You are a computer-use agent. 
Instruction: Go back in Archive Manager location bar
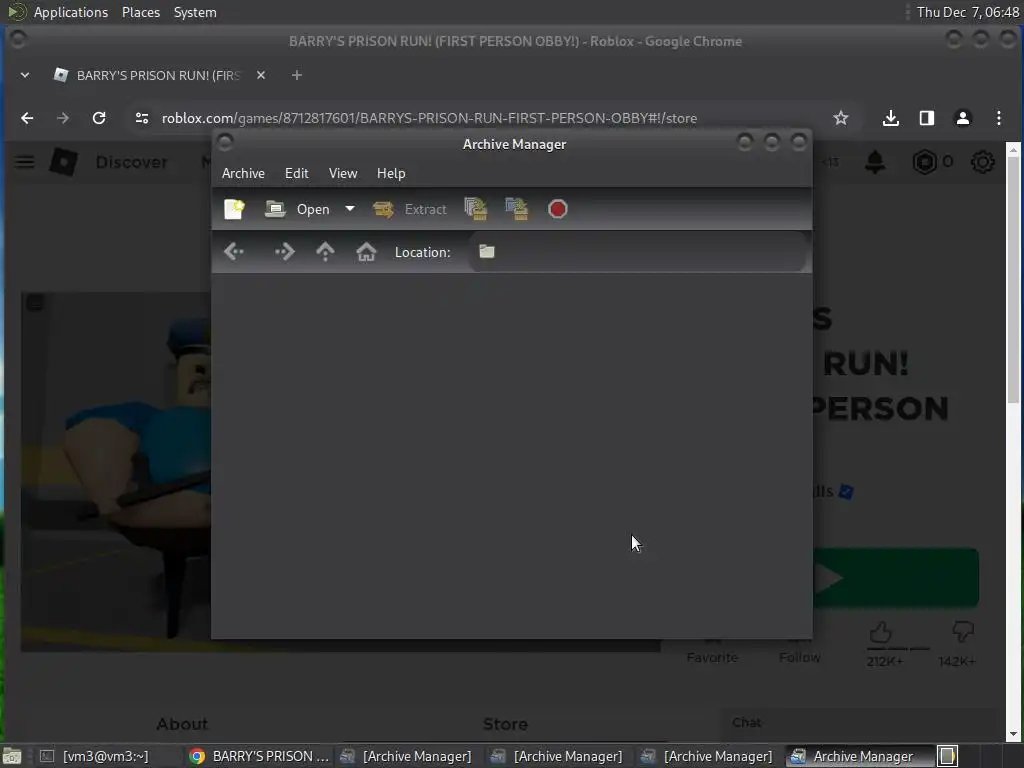pyautogui.click(x=234, y=251)
